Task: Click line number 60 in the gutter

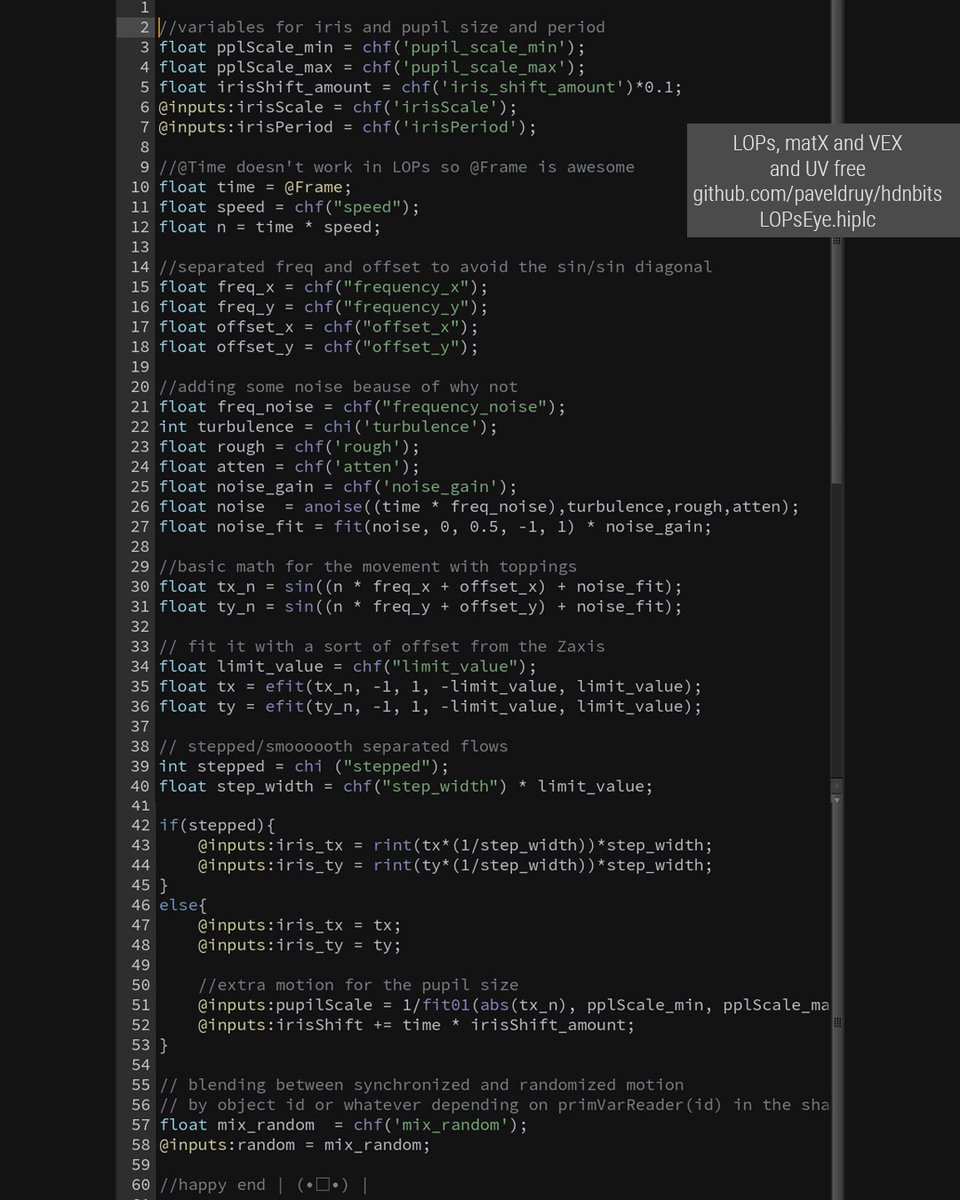Action: [140, 1185]
